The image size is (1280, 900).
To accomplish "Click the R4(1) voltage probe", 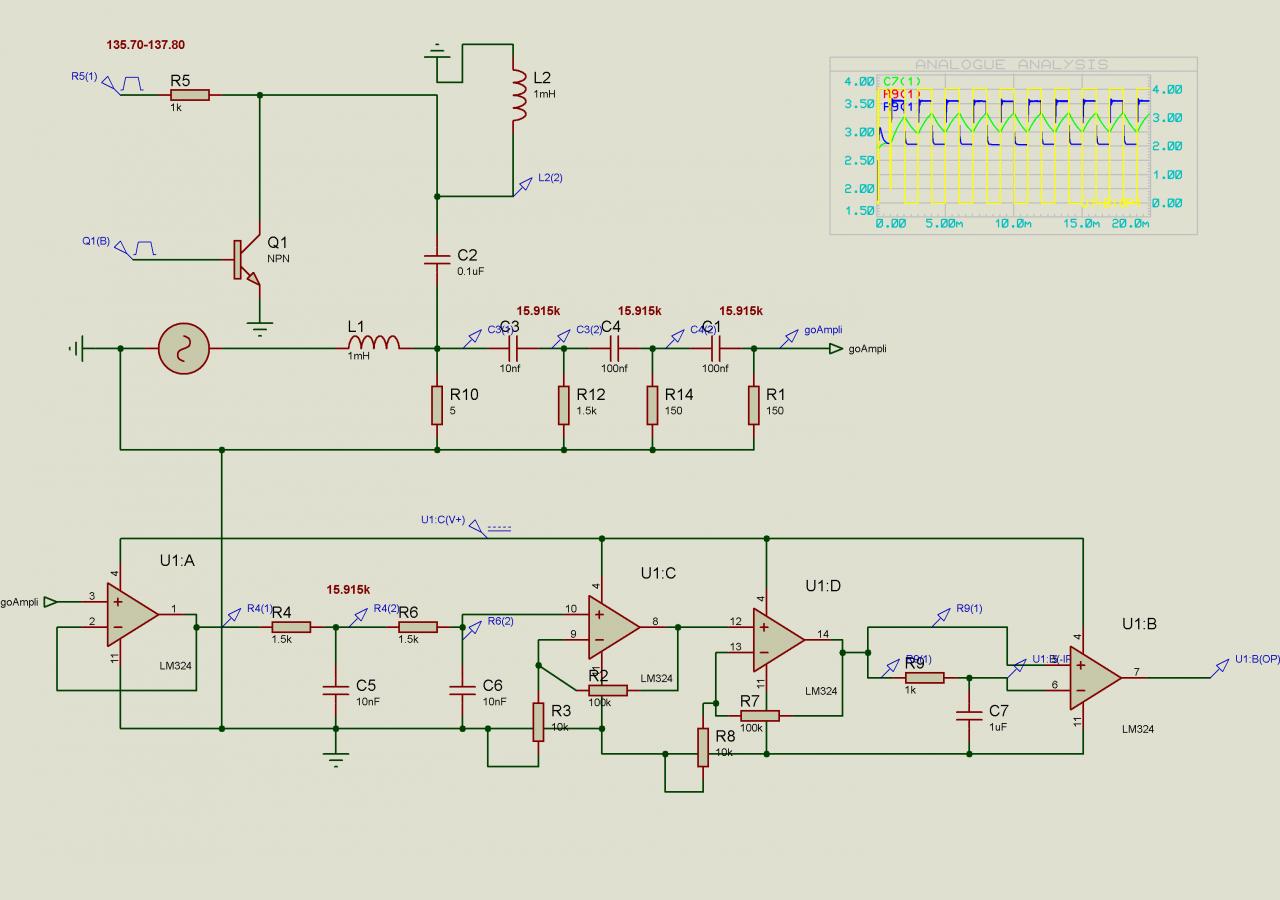I will click(233, 616).
